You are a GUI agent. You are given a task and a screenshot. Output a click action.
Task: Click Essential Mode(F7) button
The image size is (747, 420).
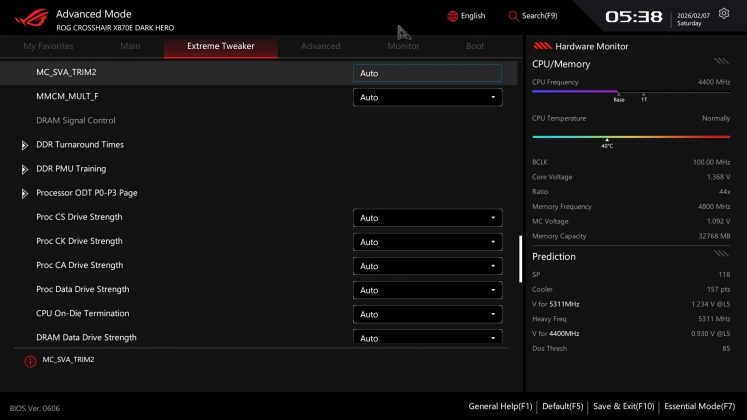pos(704,406)
